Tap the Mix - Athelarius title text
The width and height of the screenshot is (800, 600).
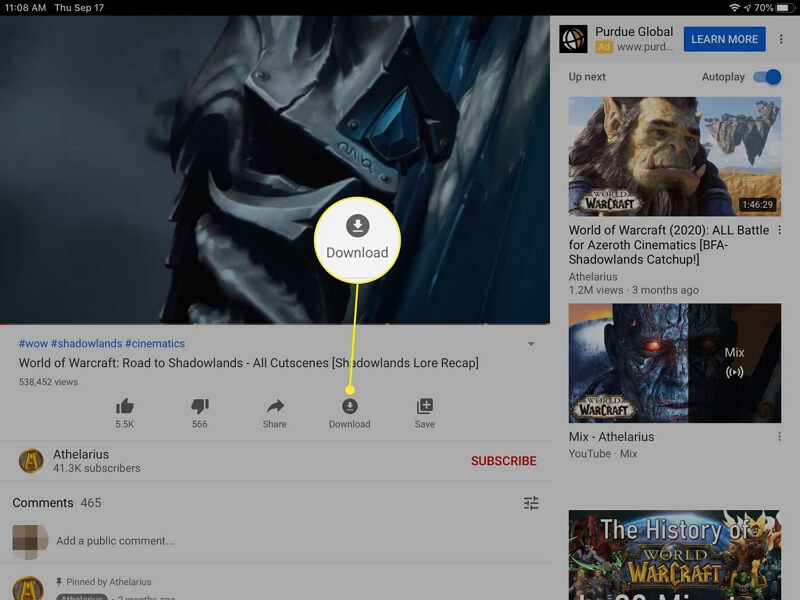611,437
